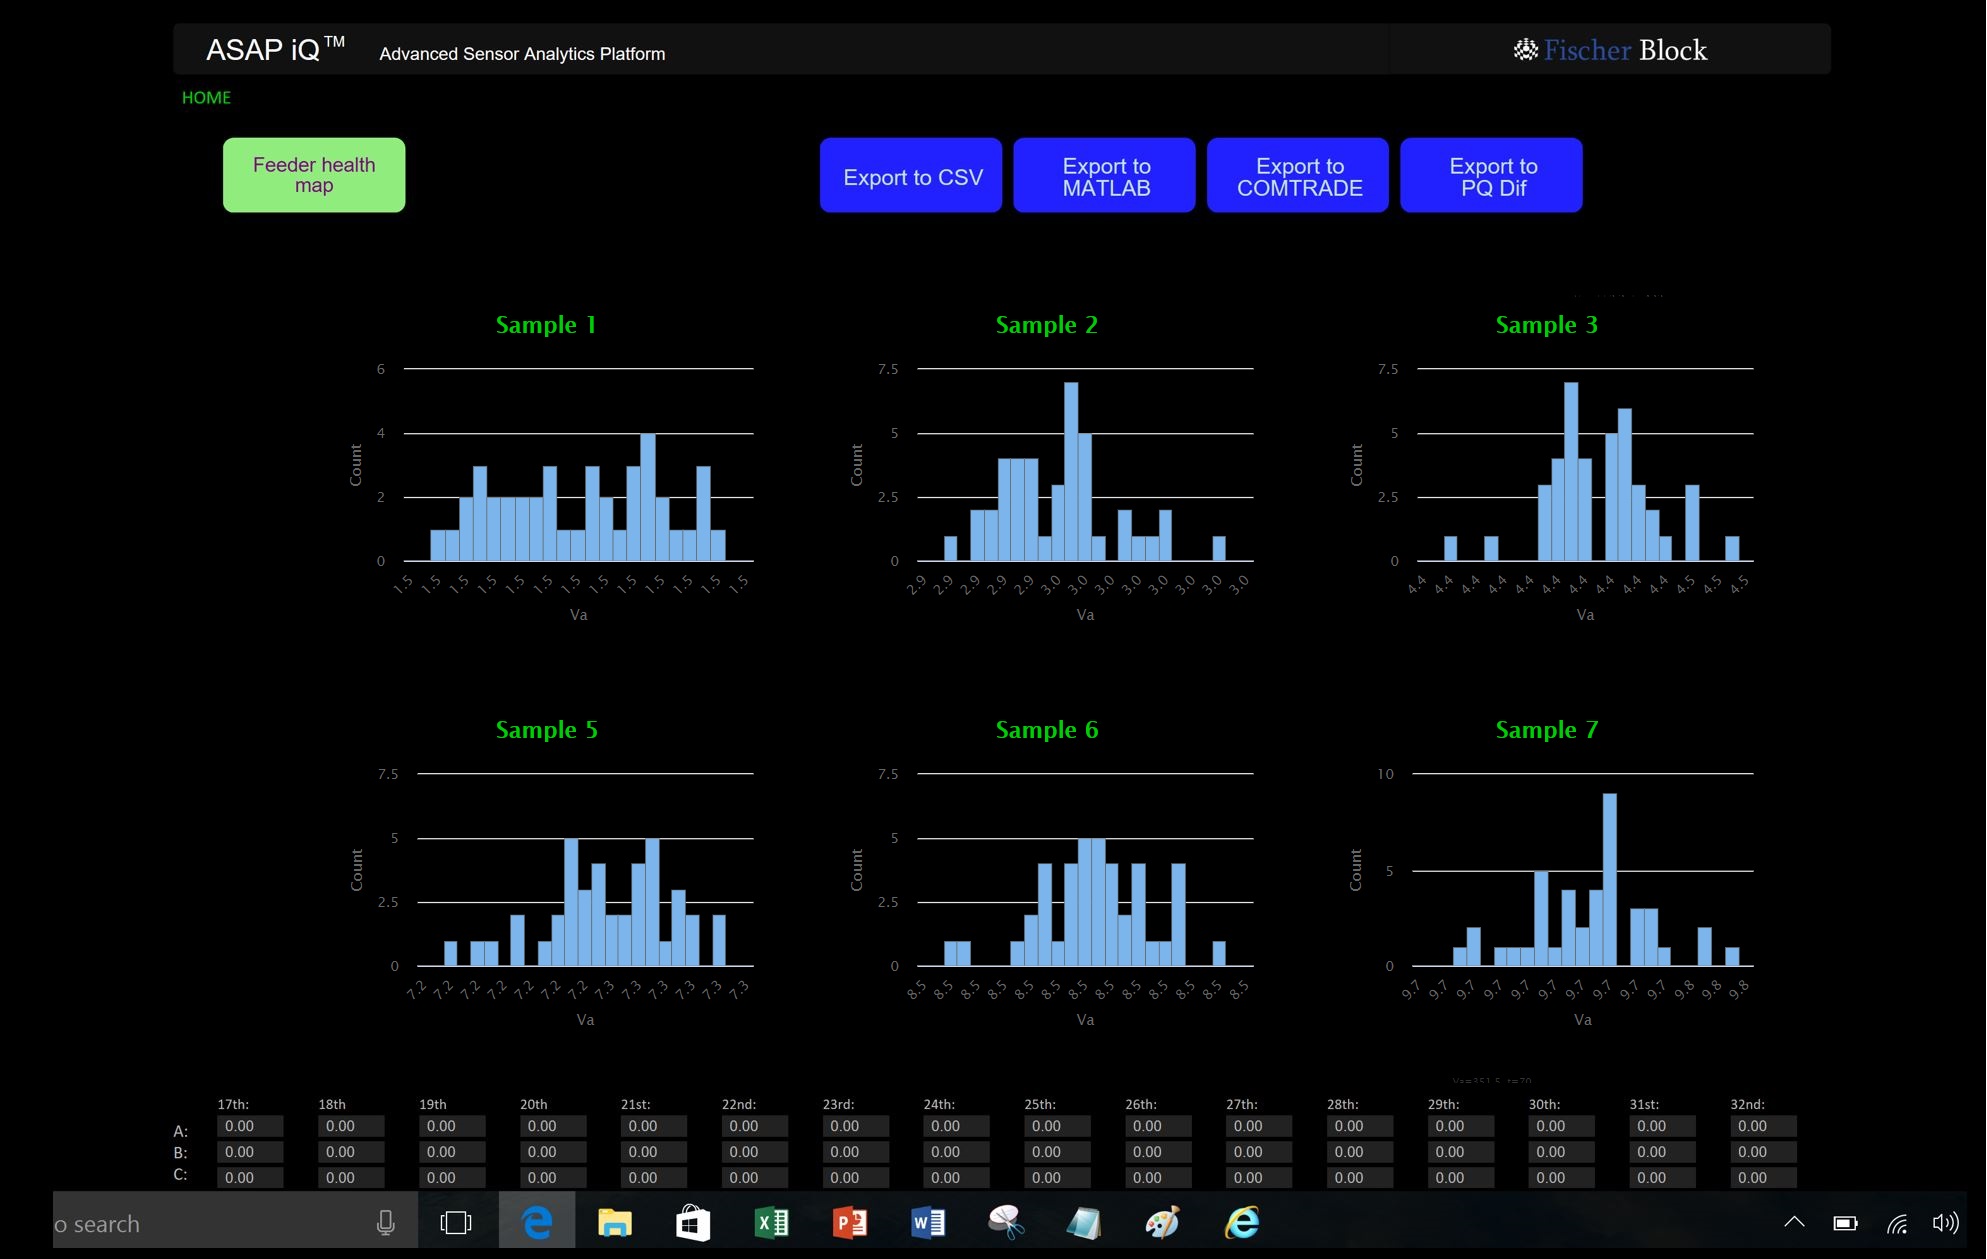Launch PowerPoint from the taskbar
The height and width of the screenshot is (1259, 1987).
[849, 1222]
